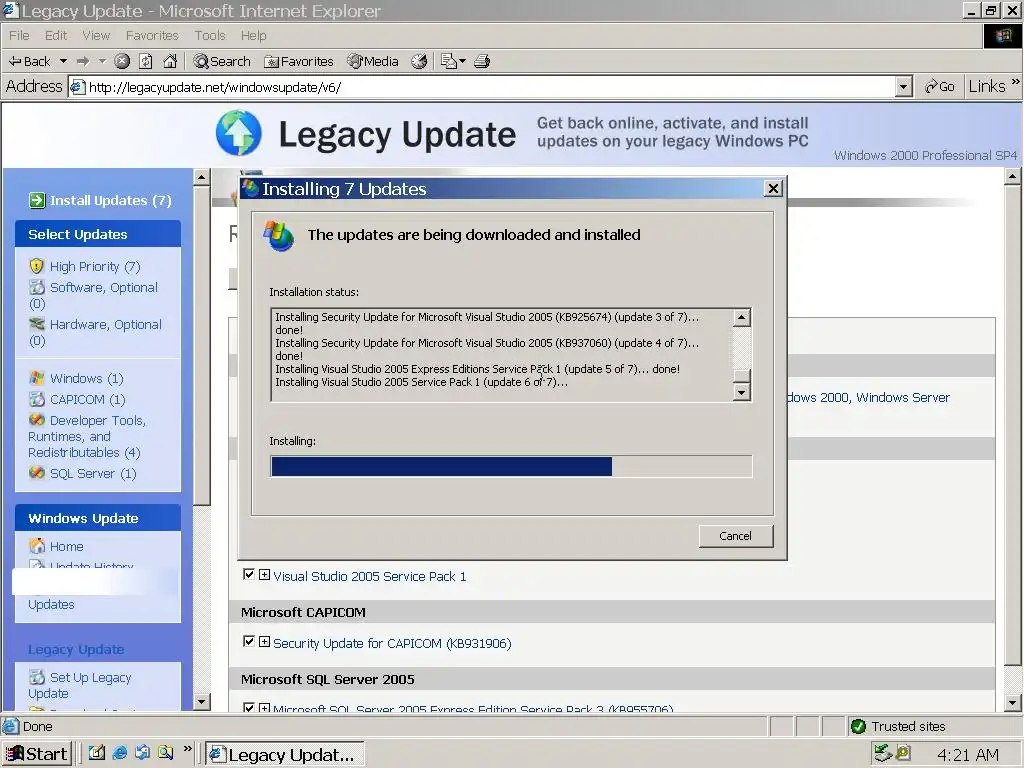Open the Favorites toolbar button

click(298, 61)
